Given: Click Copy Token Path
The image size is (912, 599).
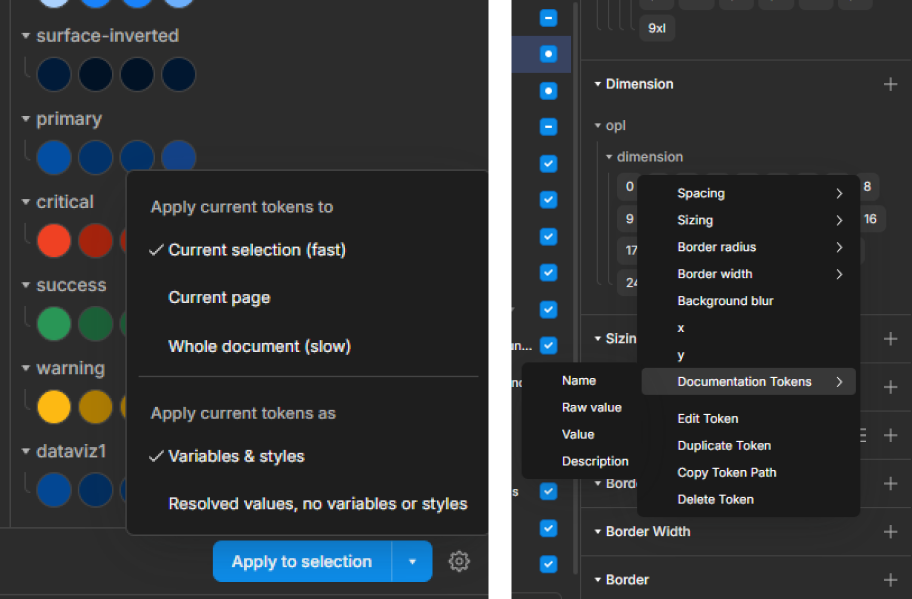Looking at the screenshot, I should pos(727,472).
